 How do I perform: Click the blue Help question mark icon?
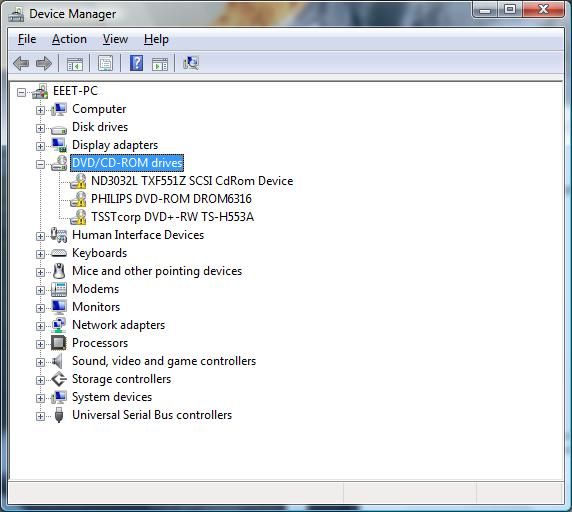[136, 63]
